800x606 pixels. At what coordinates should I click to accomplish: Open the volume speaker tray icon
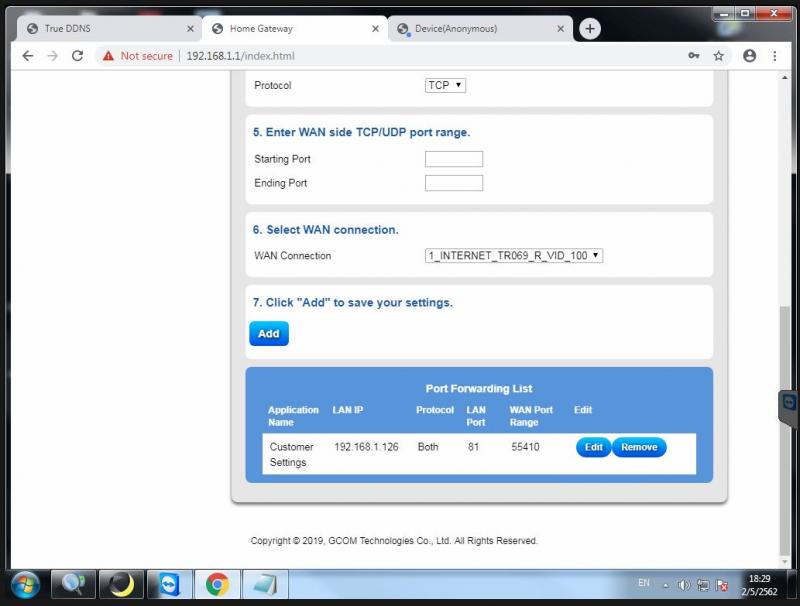pyautogui.click(x=684, y=585)
